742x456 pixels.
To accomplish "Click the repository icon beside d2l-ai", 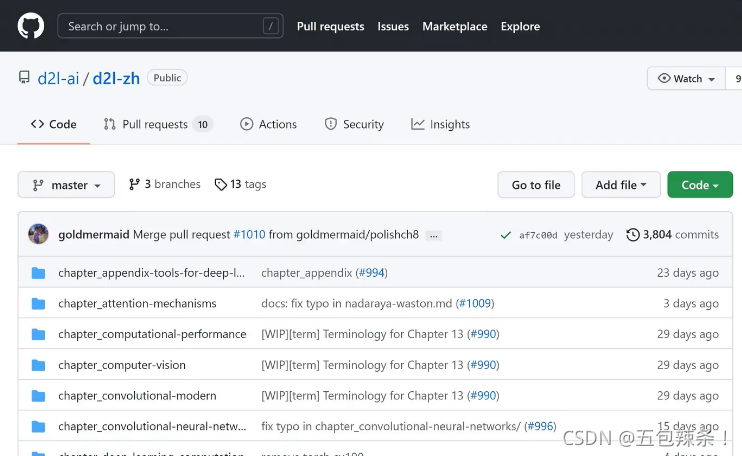I will click(24, 78).
